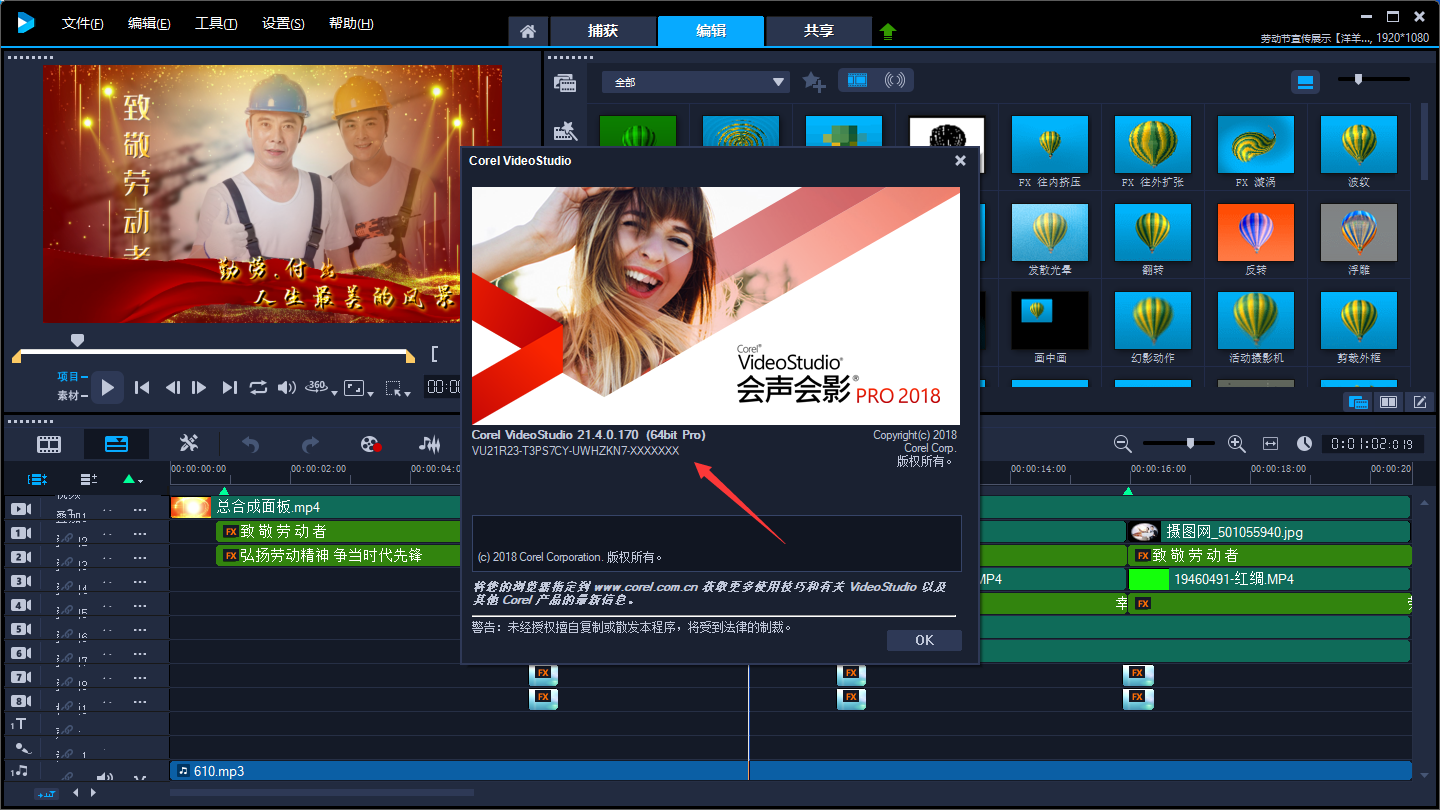Open the customize toolbar tools icon
This screenshot has height=810, width=1440.
(x=189, y=444)
